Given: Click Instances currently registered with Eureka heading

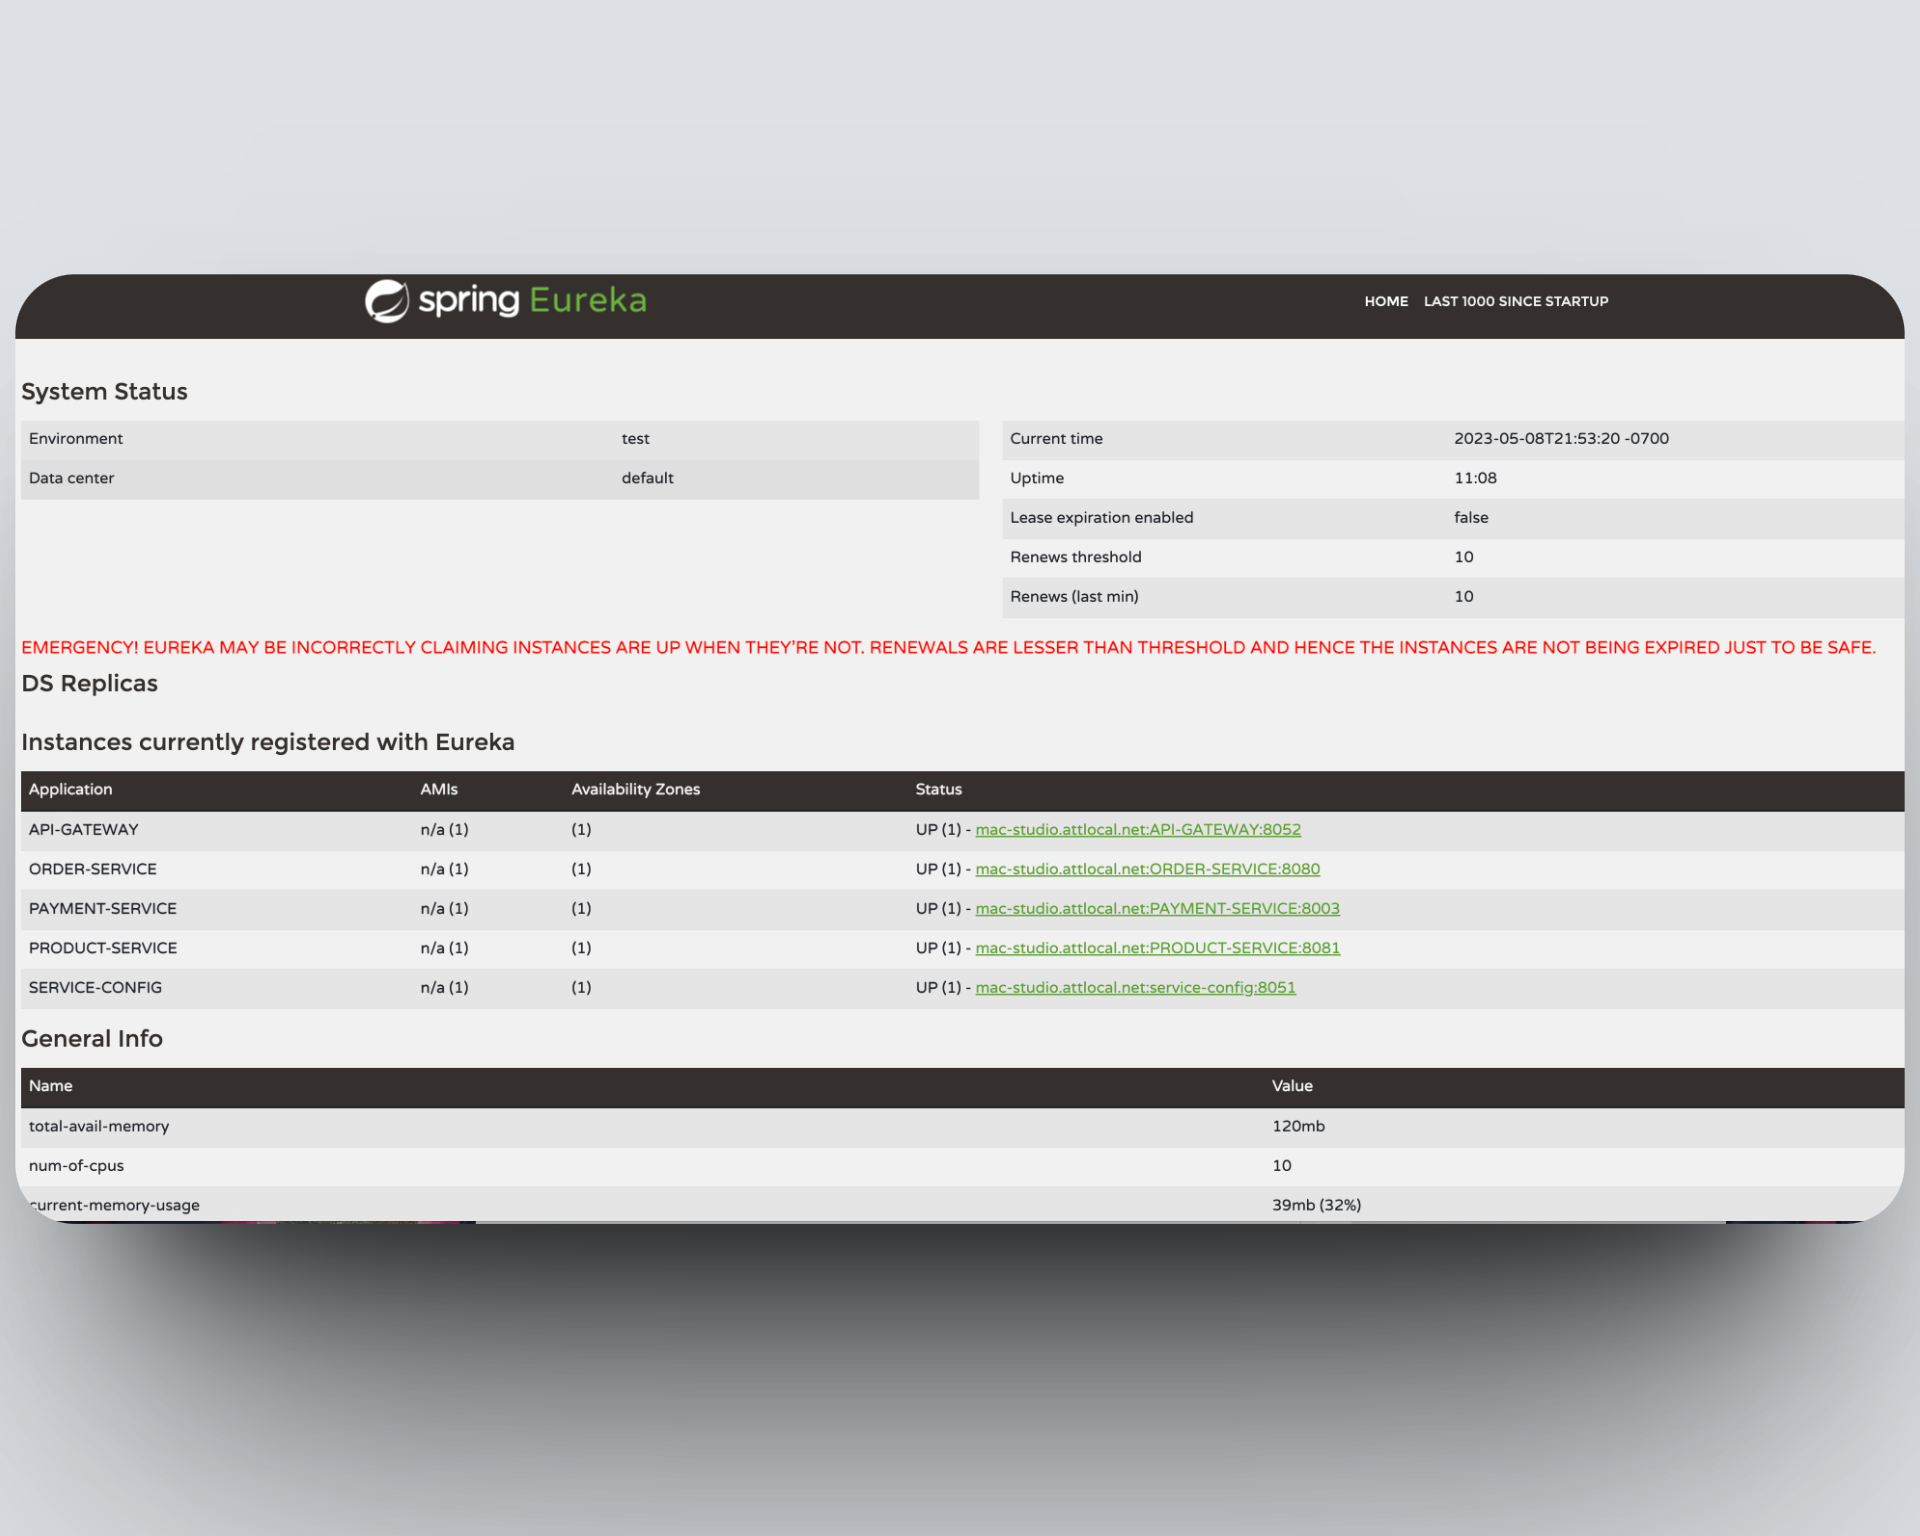Looking at the screenshot, I should [268, 742].
